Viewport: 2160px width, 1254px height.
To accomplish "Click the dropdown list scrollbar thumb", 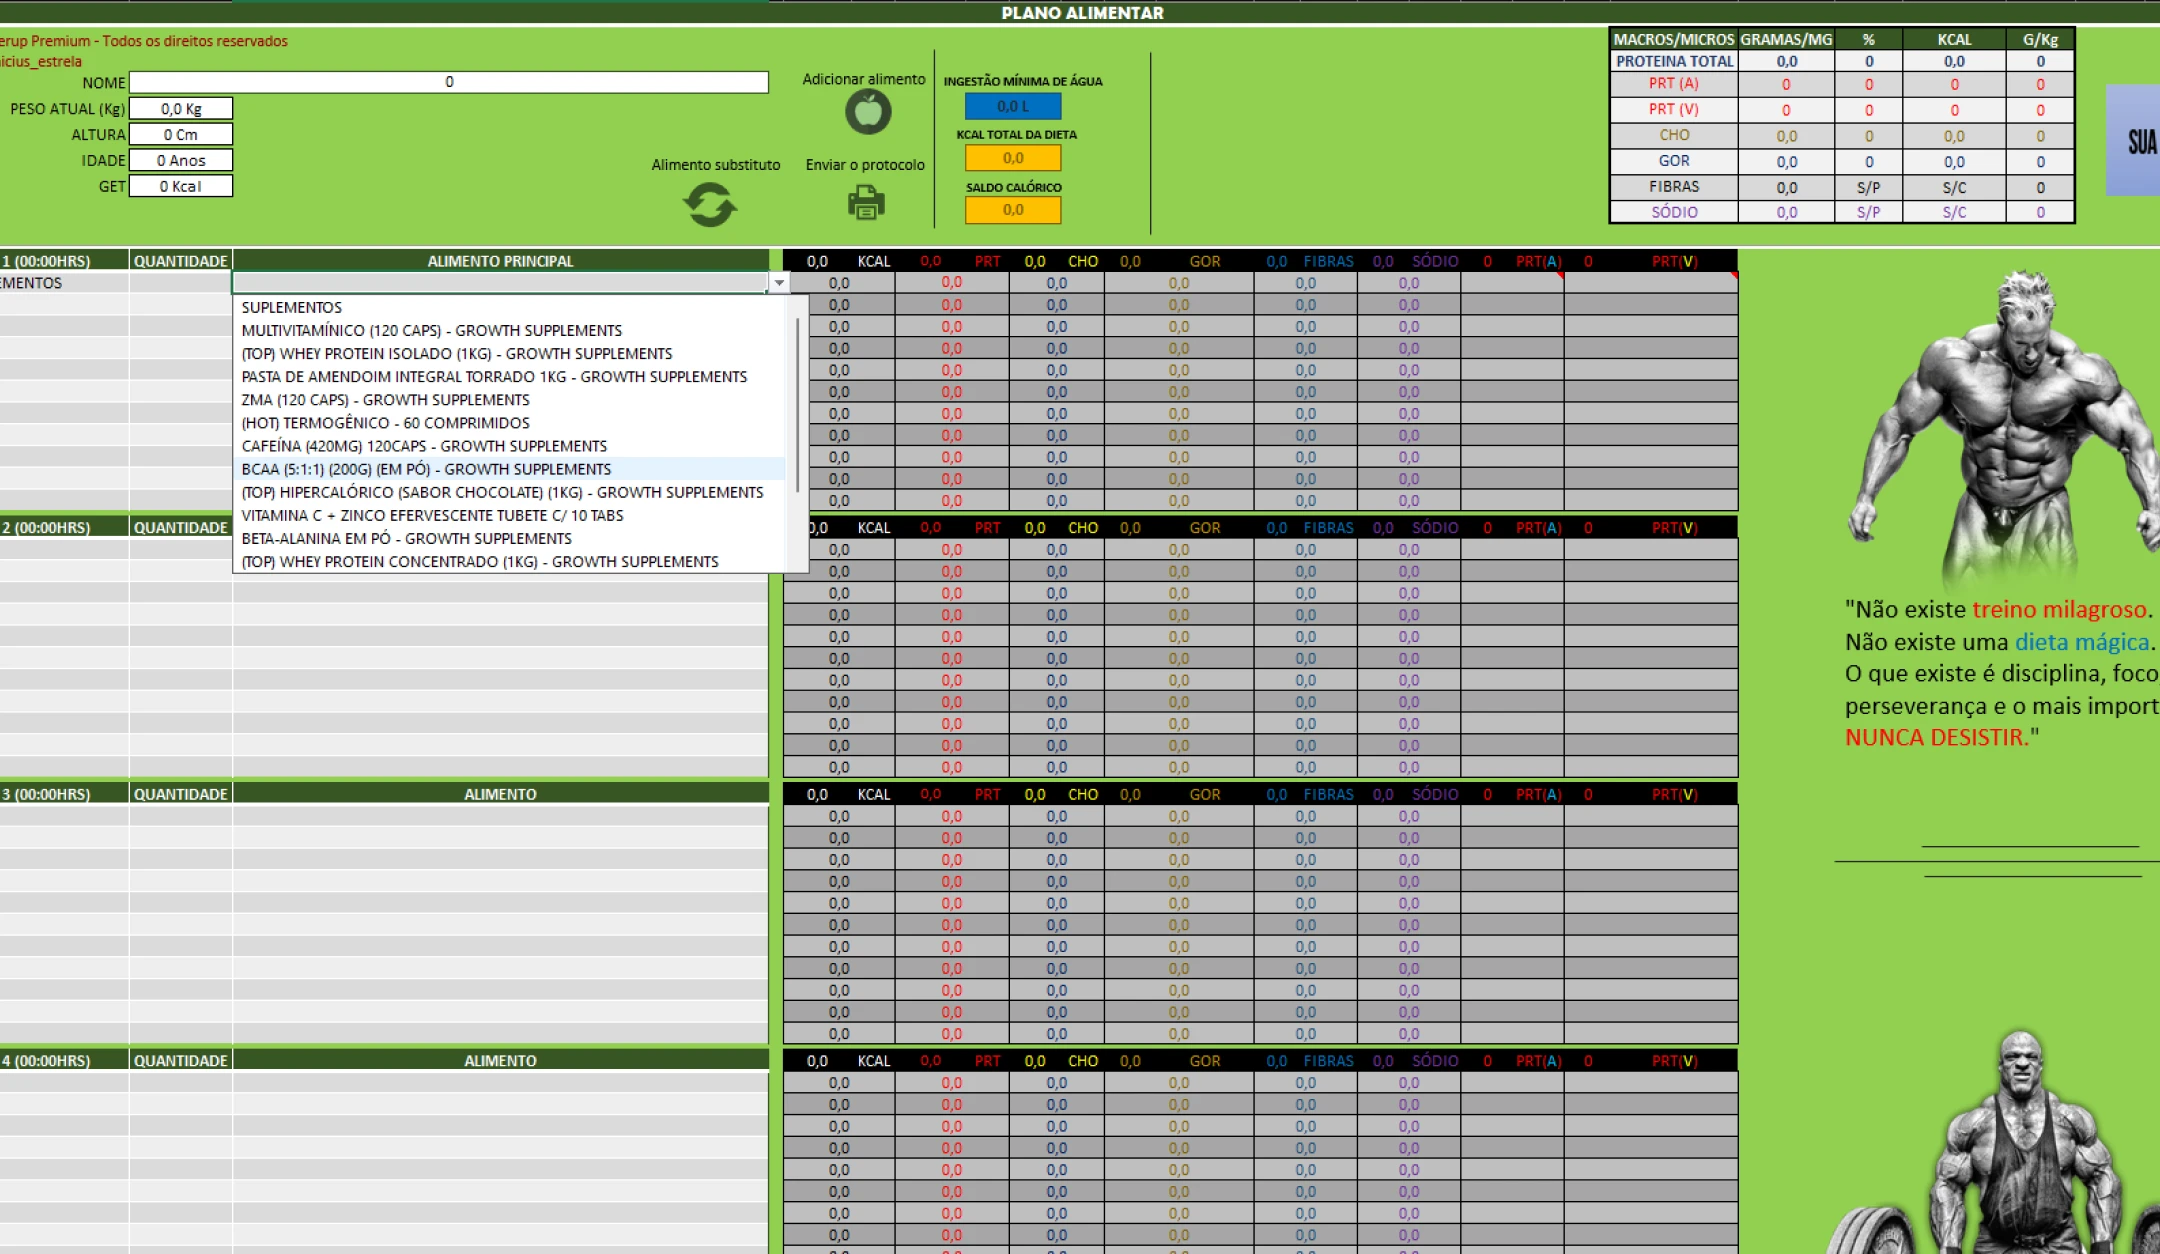I will click(x=797, y=405).
